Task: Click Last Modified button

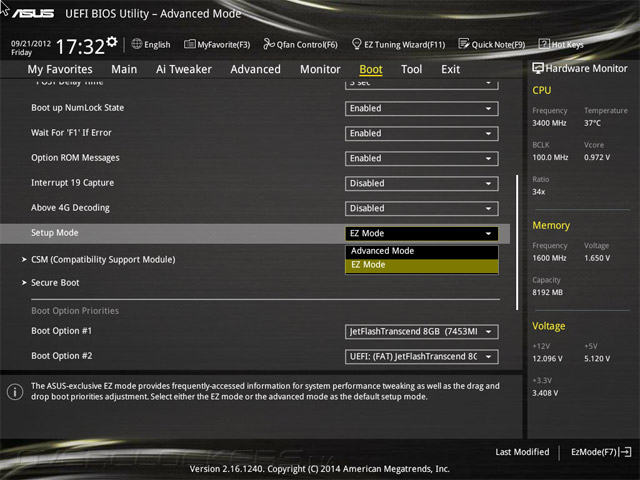Action: click(522, 452)
